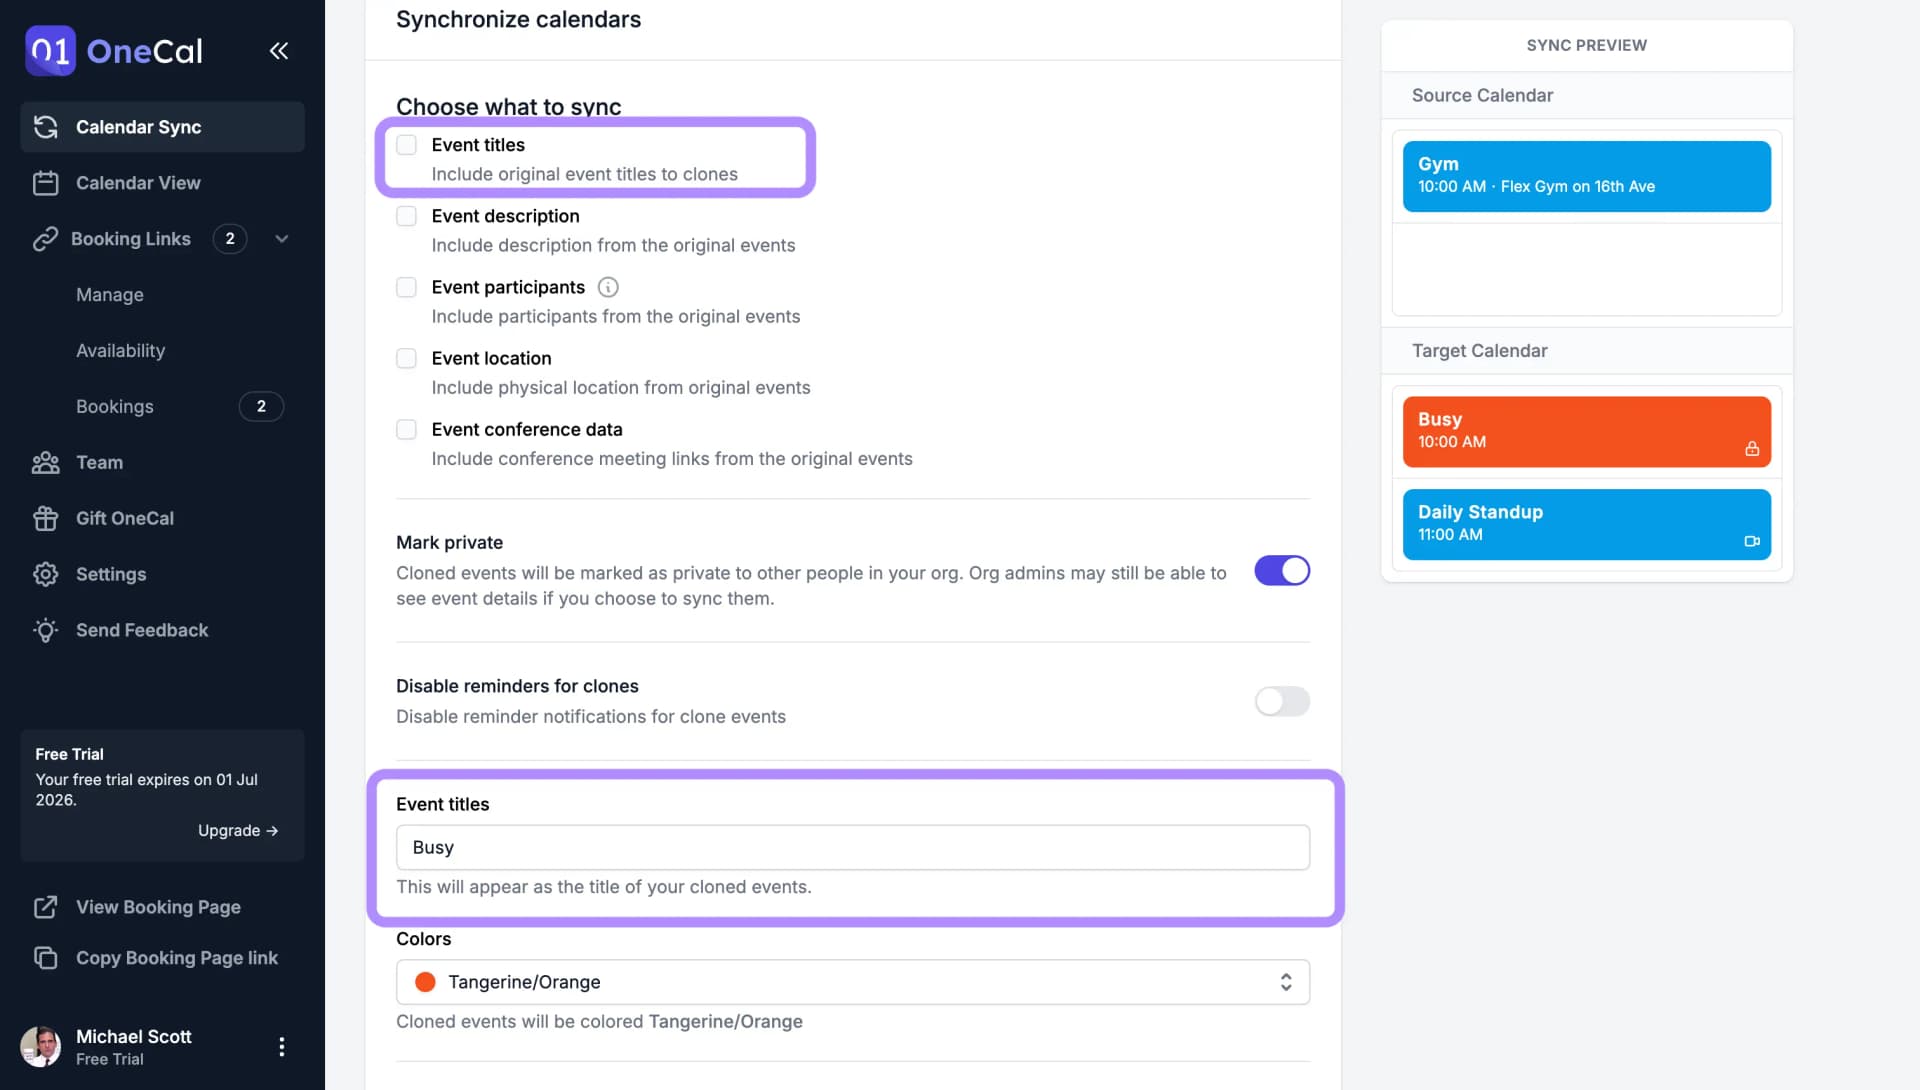The image size is (1920, 1090).
Task: Click the Send Feedback sidebar icon
Action: tap(47, 631)
